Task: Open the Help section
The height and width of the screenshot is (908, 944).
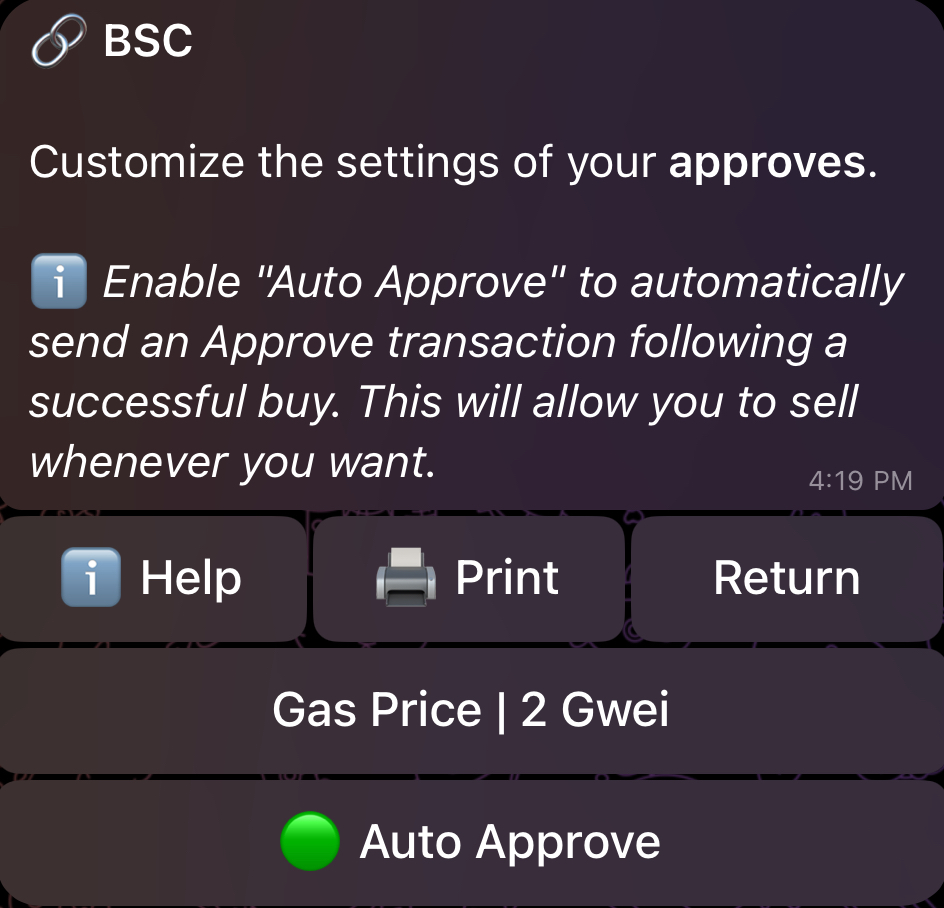Action: 150,578
